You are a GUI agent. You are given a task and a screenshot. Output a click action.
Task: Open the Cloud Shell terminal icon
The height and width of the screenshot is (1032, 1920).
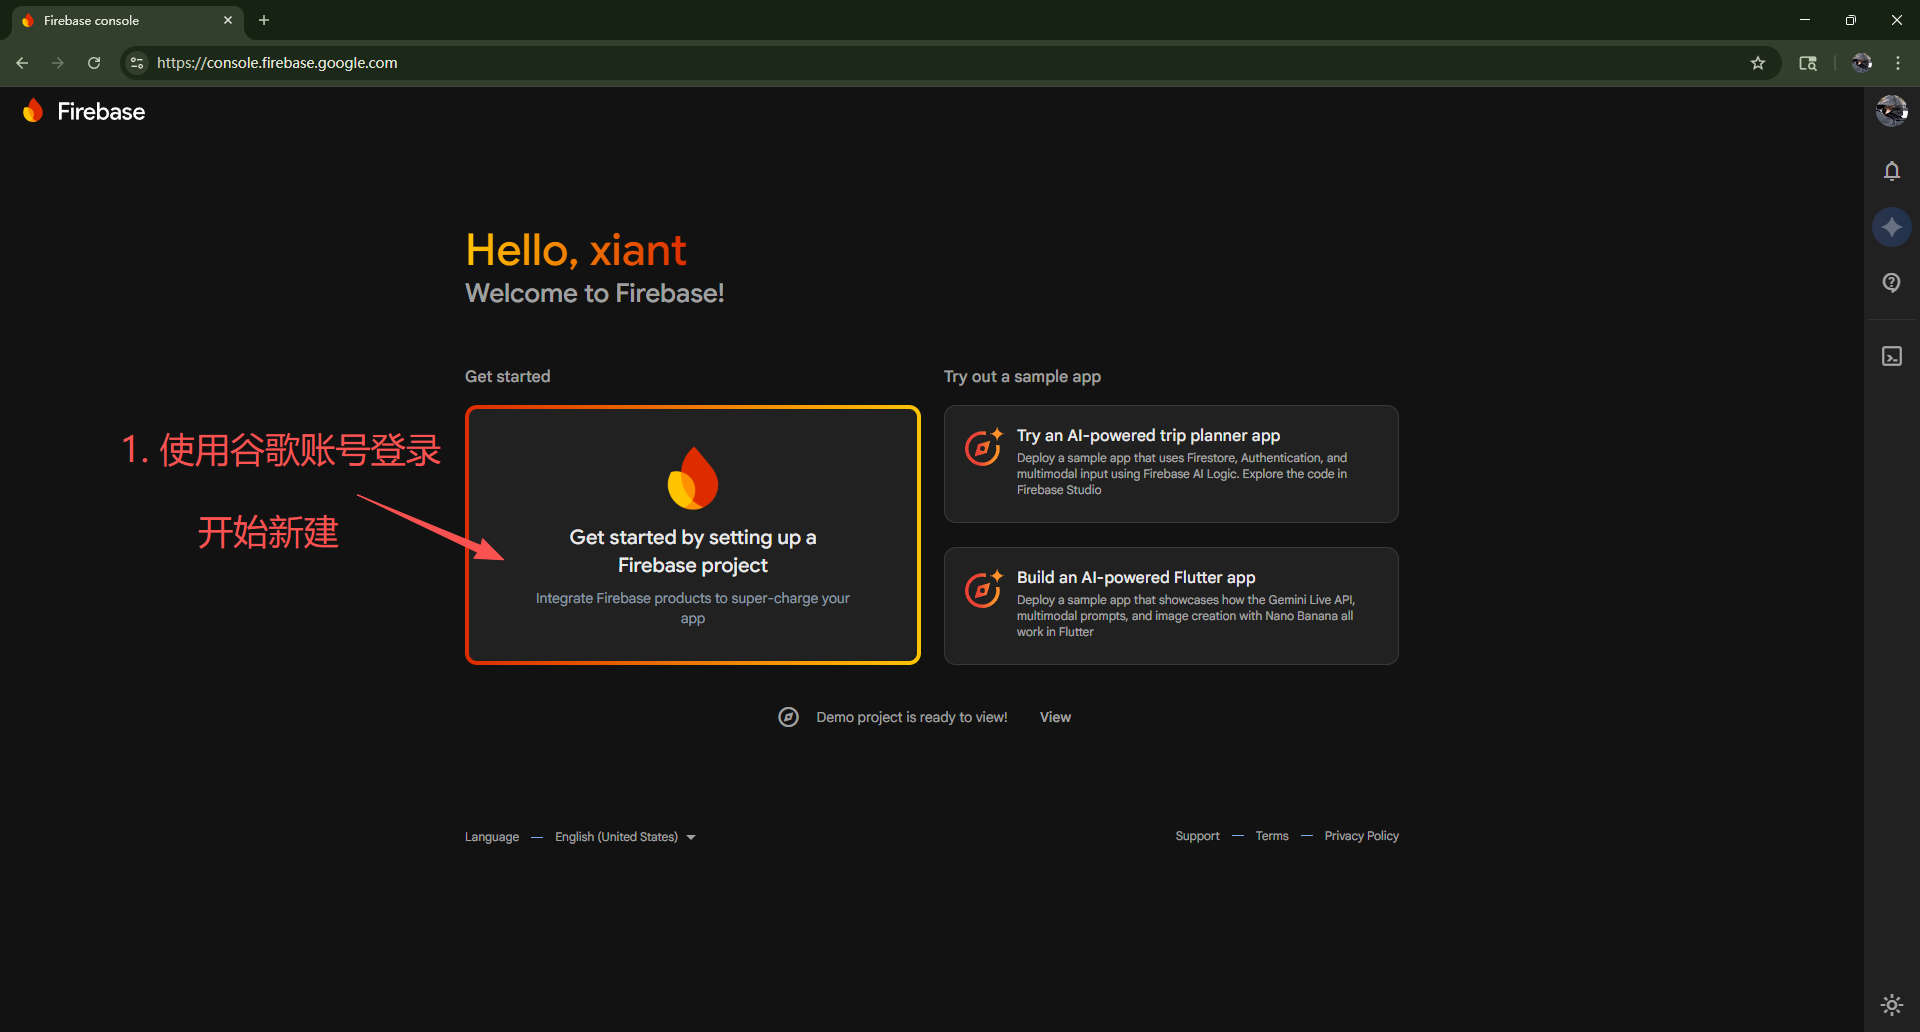point(1891,357)
